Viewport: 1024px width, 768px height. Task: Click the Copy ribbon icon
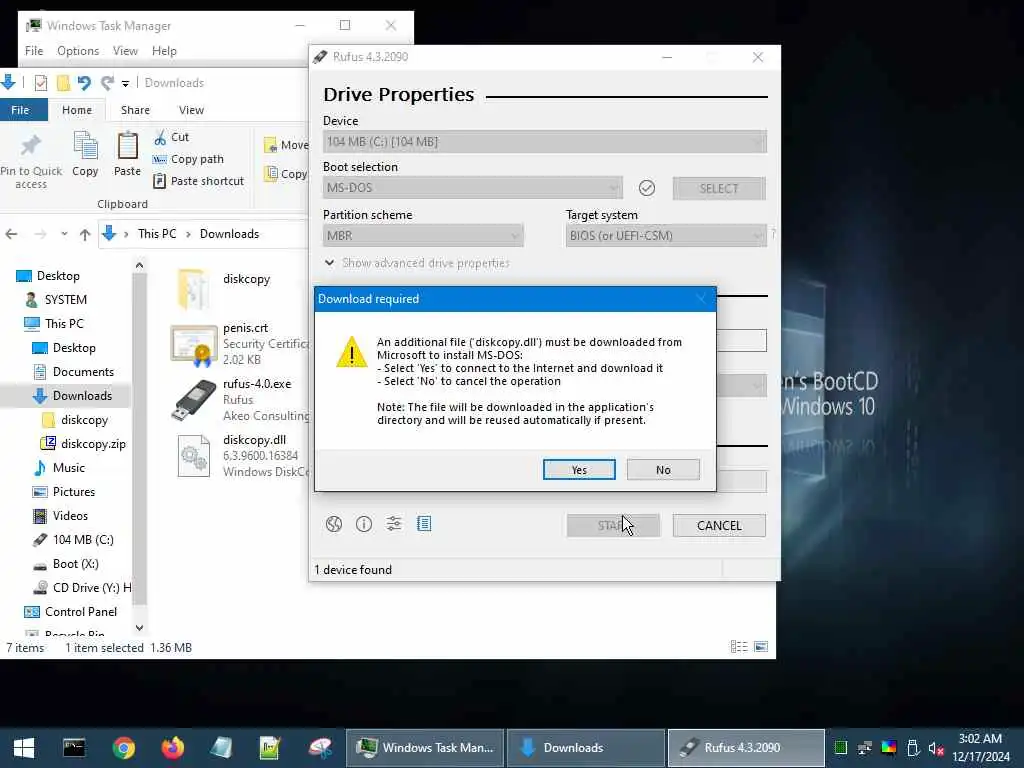[x=85, y=154]
